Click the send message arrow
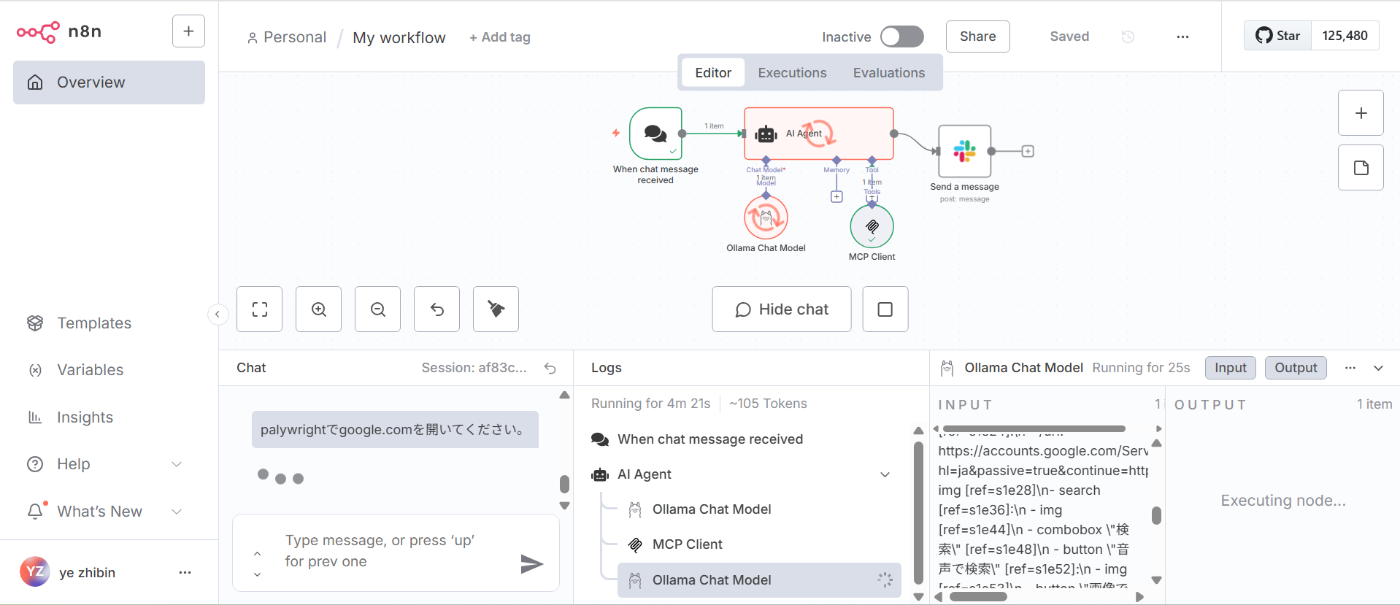 [532, 564]
